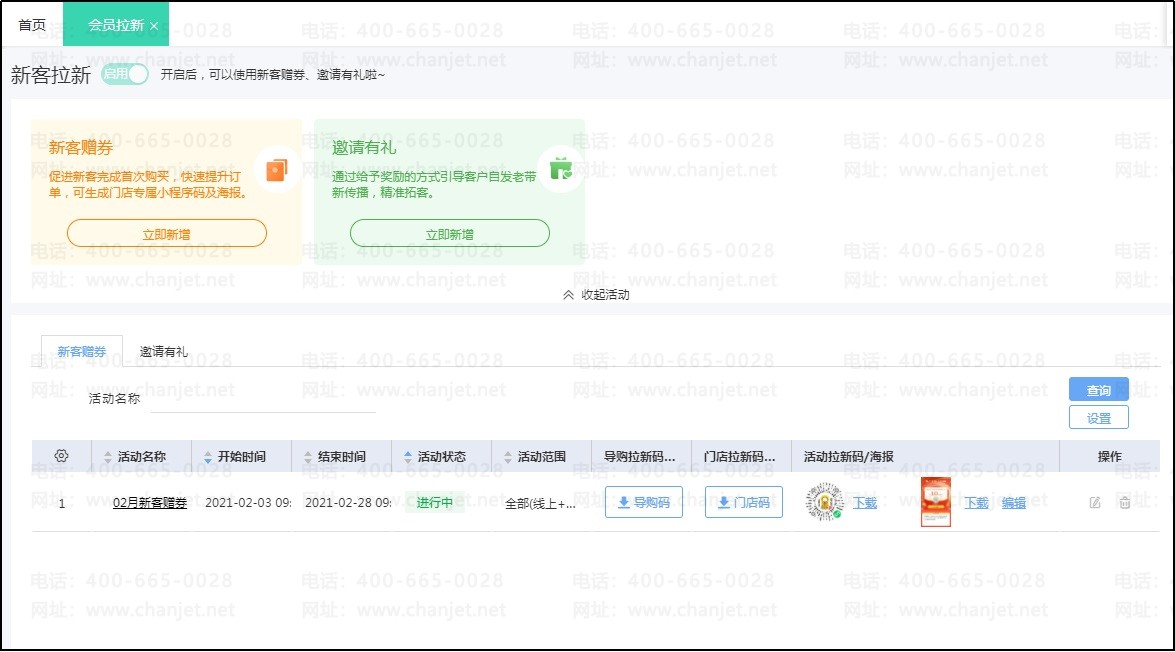Switch to the 新客赠券 list tab

pyautogui.click(x=82, y=351)
